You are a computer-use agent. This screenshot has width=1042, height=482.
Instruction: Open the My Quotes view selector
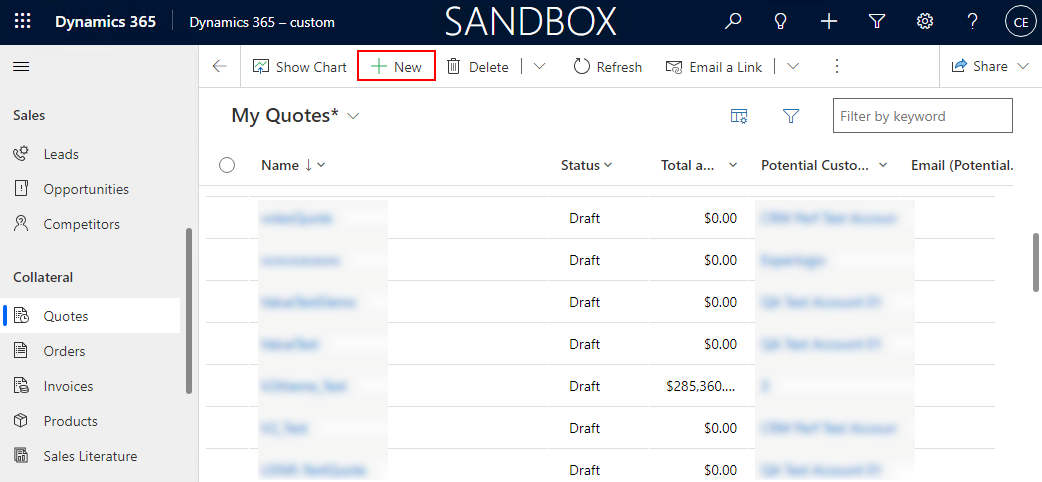tap(295, 116)
